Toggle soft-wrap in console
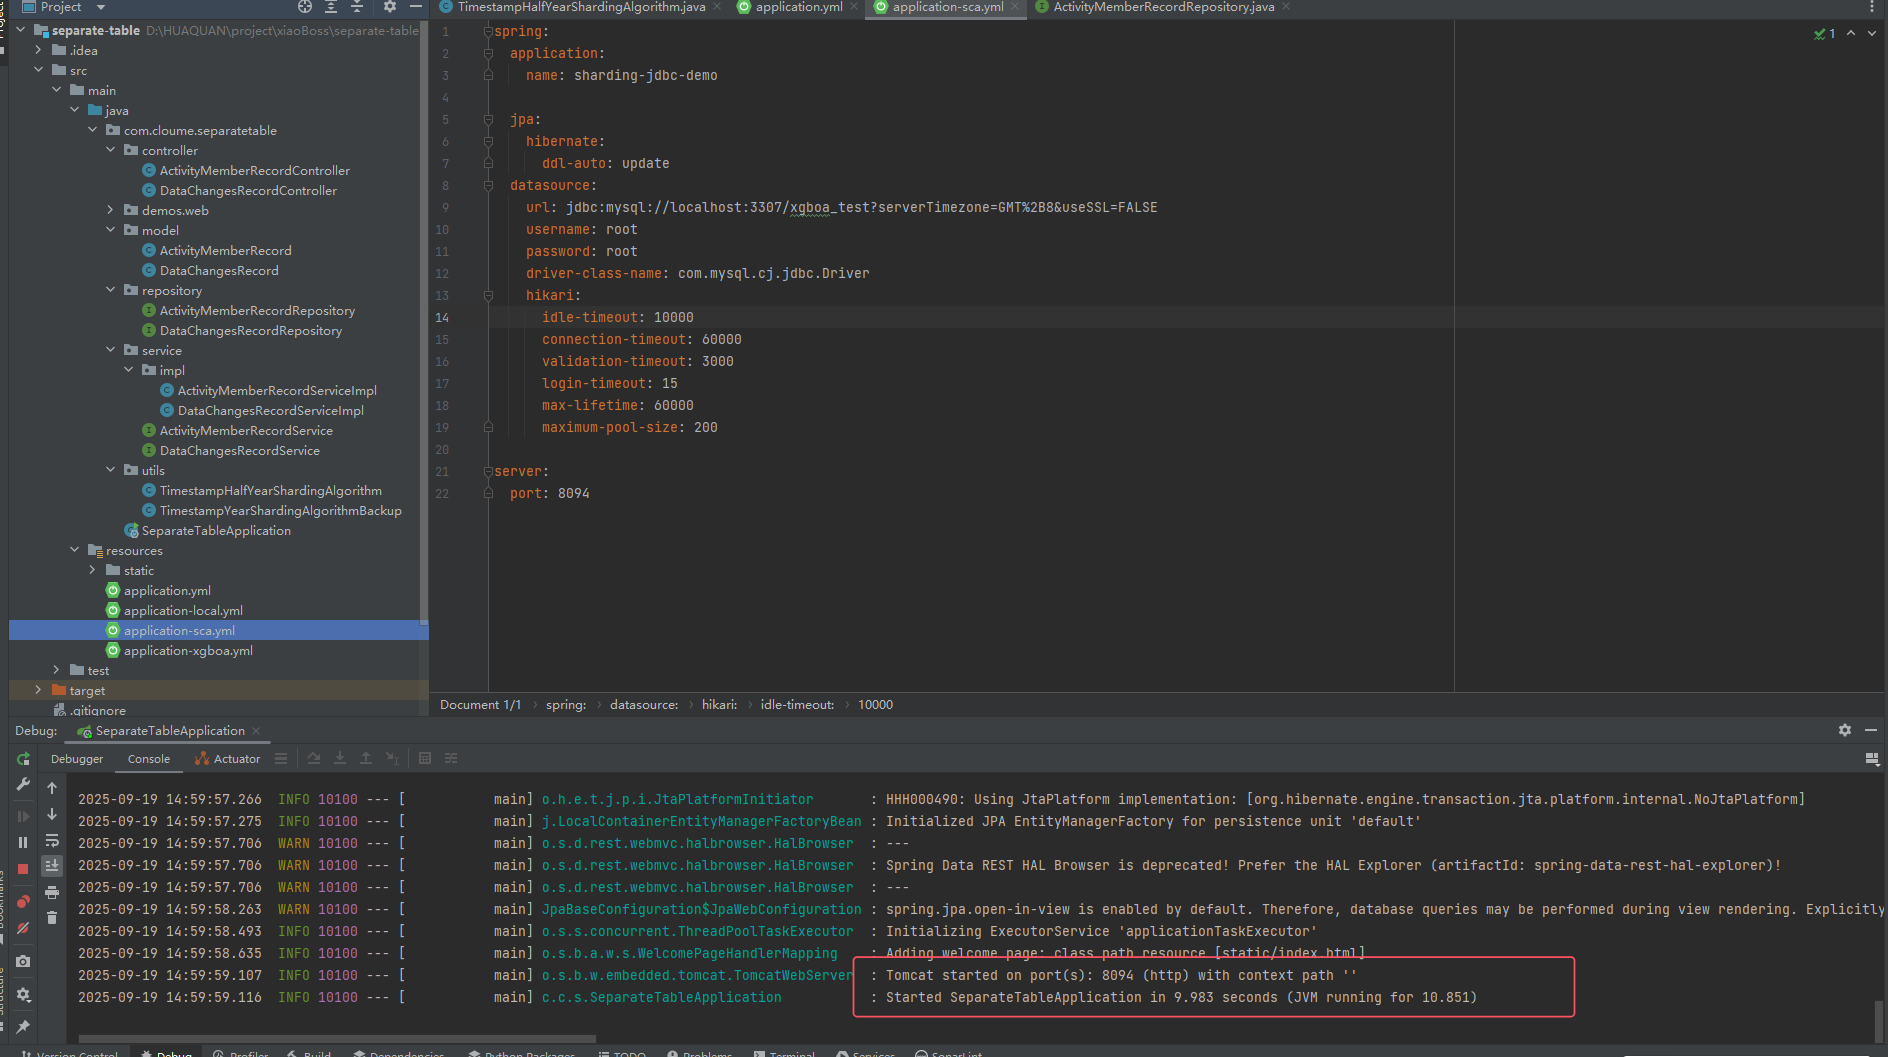Screen dimensions: 1888x1057 tap(52, 841)
